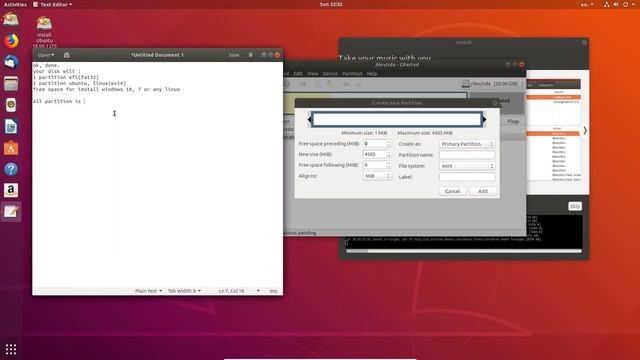Open the Partition menu in GParted
This screenshot has width=640, height=360.
point(352,74)
